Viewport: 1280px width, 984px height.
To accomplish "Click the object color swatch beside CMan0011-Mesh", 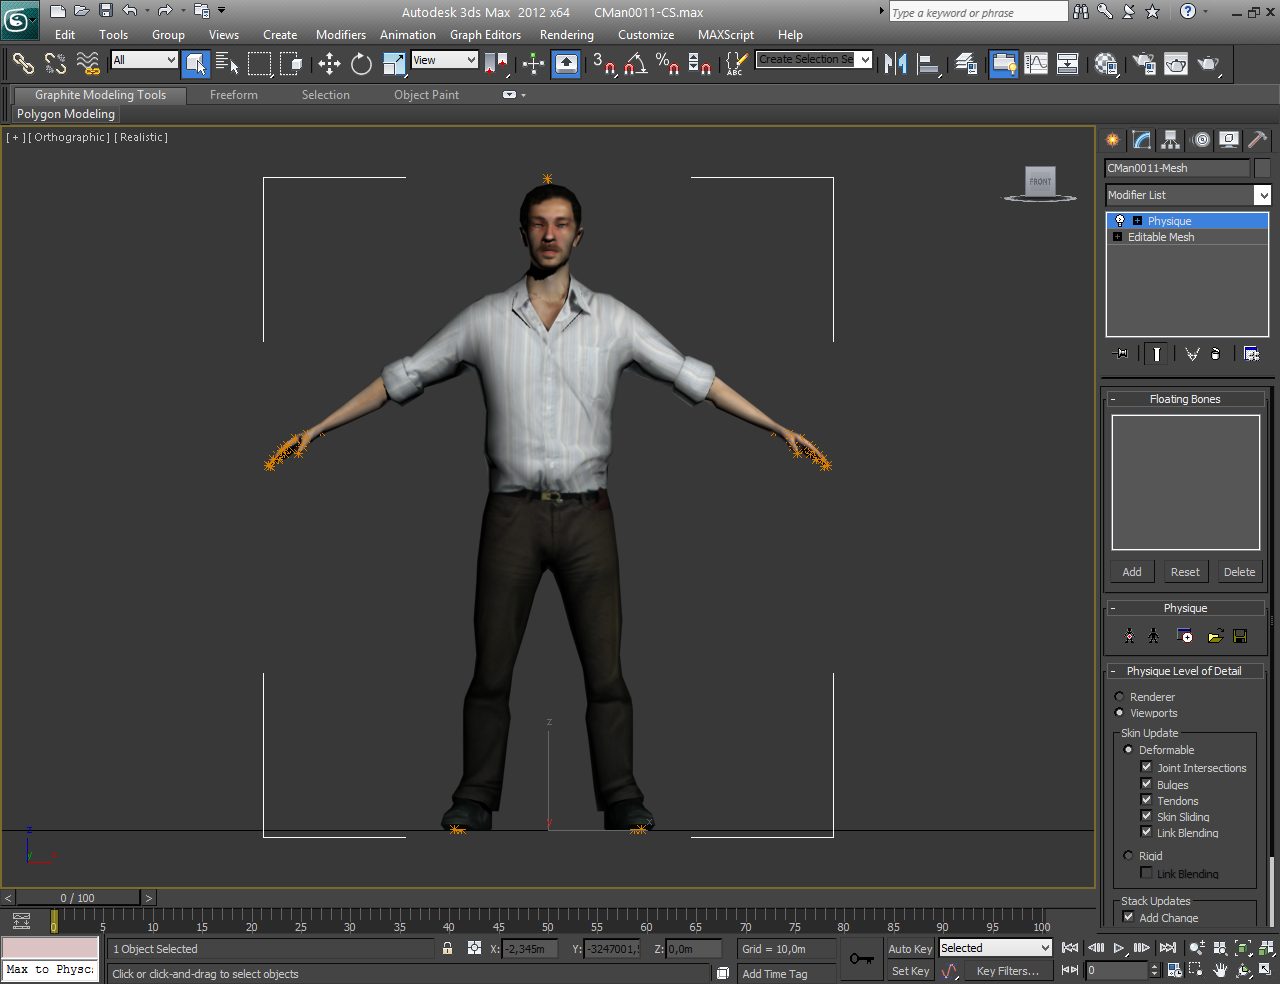I will [x=1262, y=168].
